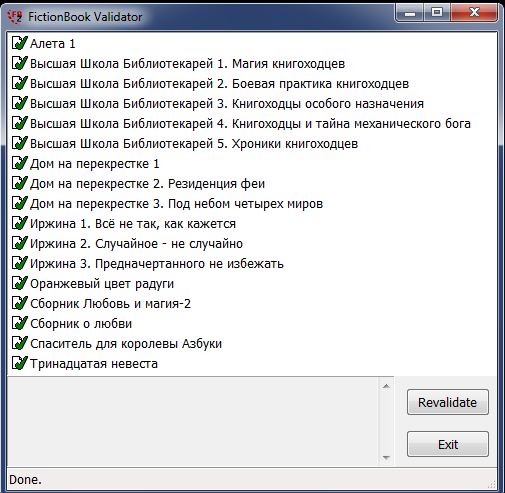
Task: Click the FictionBook Validator title bar logo icon
Action: [x=15, y=17]
